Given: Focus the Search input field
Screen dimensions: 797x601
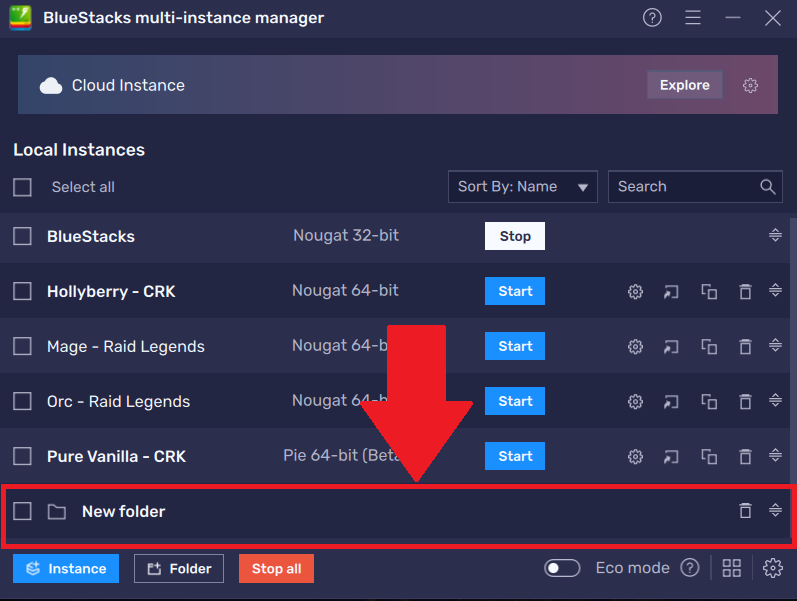Looking at the screenshot, I should (x=695, y=187).
